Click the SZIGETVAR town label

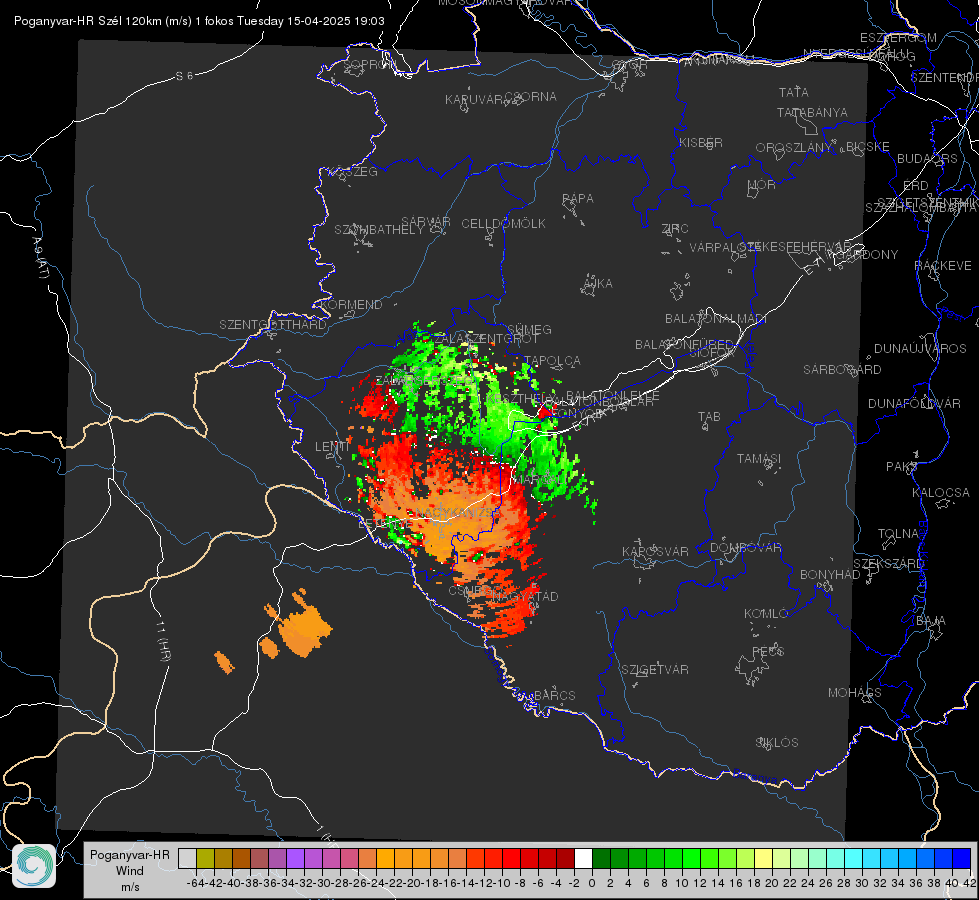click(655, 670)
